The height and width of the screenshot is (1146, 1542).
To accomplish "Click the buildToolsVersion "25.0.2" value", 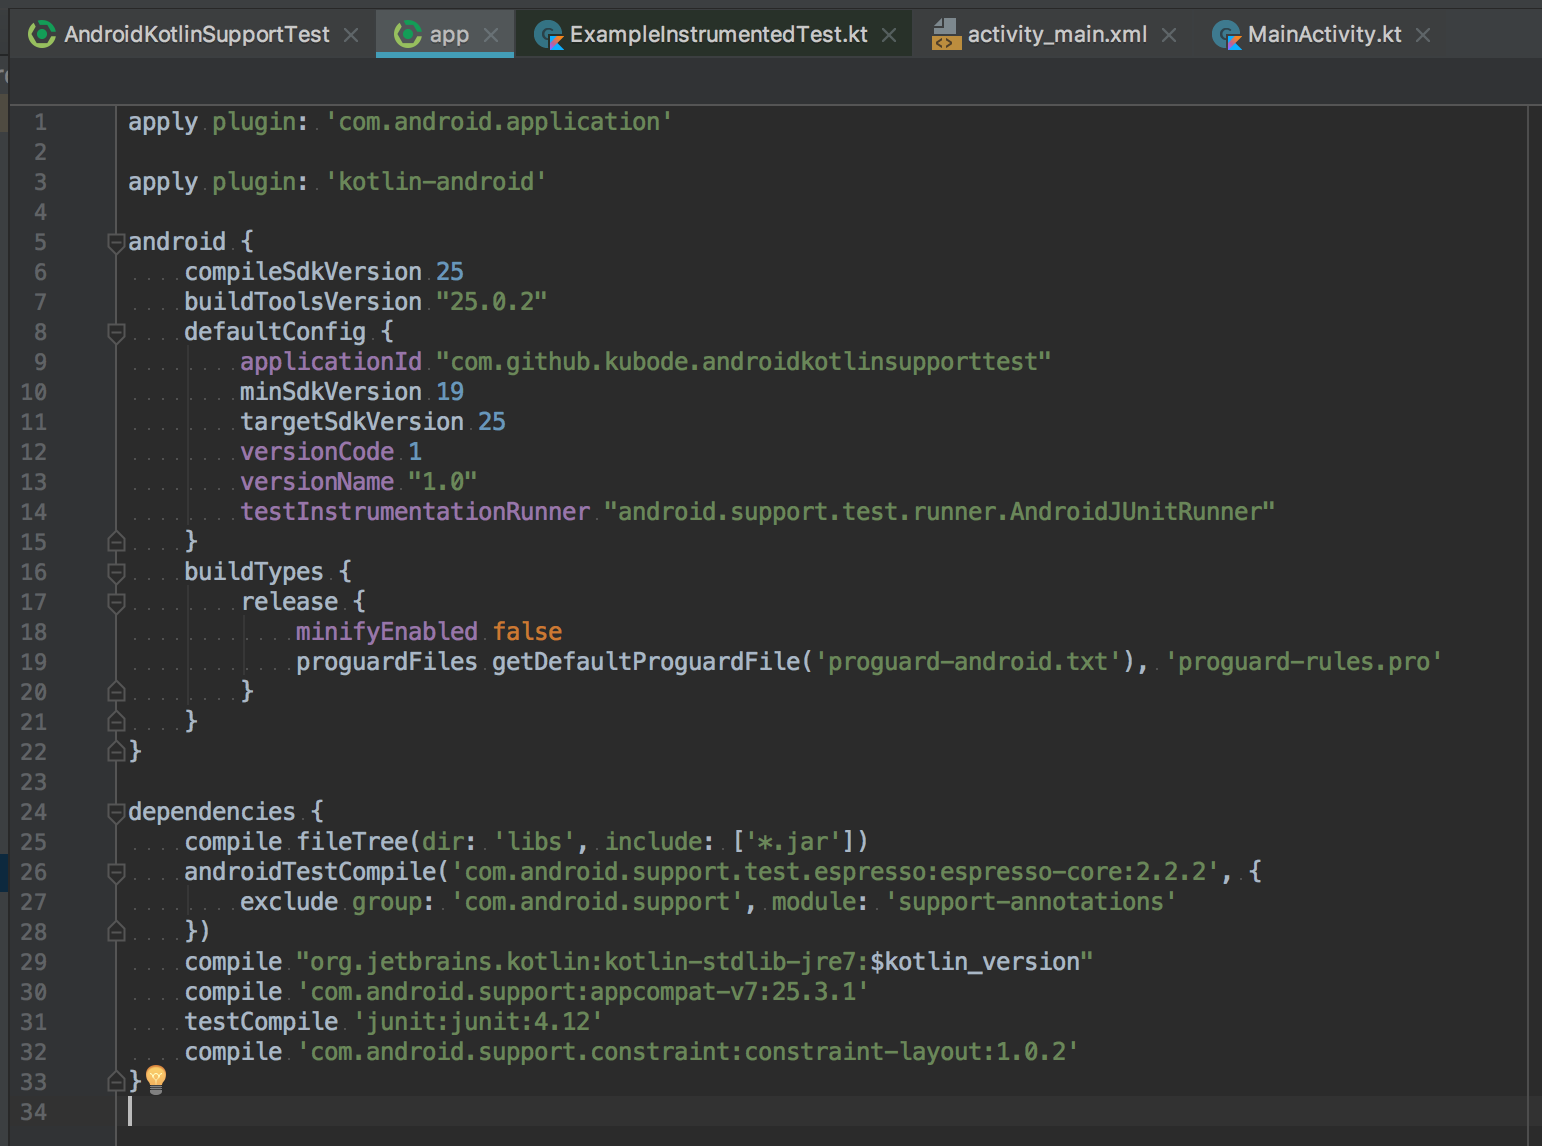I will (492, 302).
